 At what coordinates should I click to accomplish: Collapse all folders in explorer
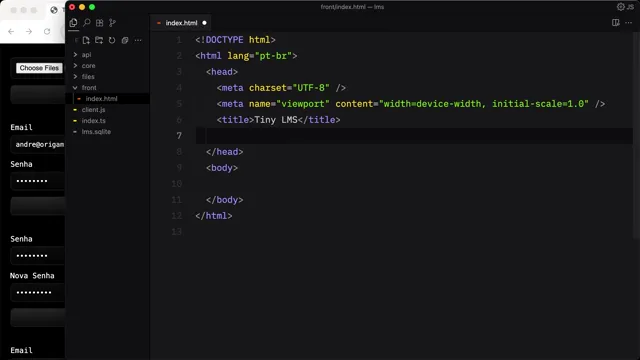point(125,40)
